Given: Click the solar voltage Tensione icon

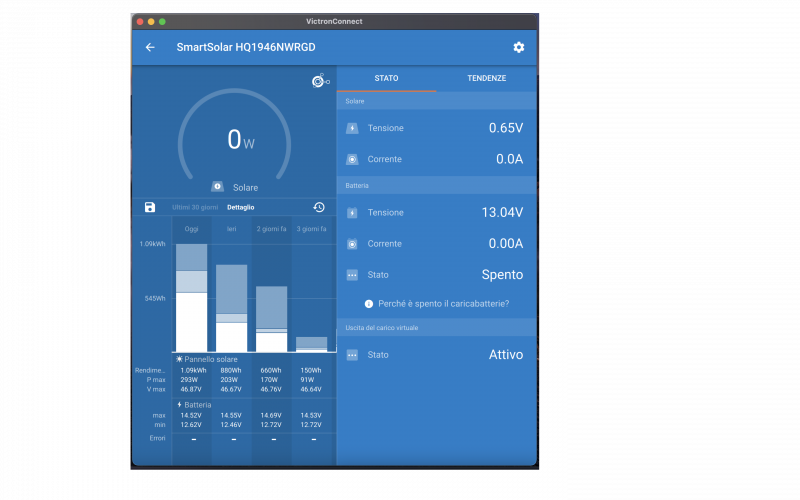Looking at the screenshot, I should (352, 128).
